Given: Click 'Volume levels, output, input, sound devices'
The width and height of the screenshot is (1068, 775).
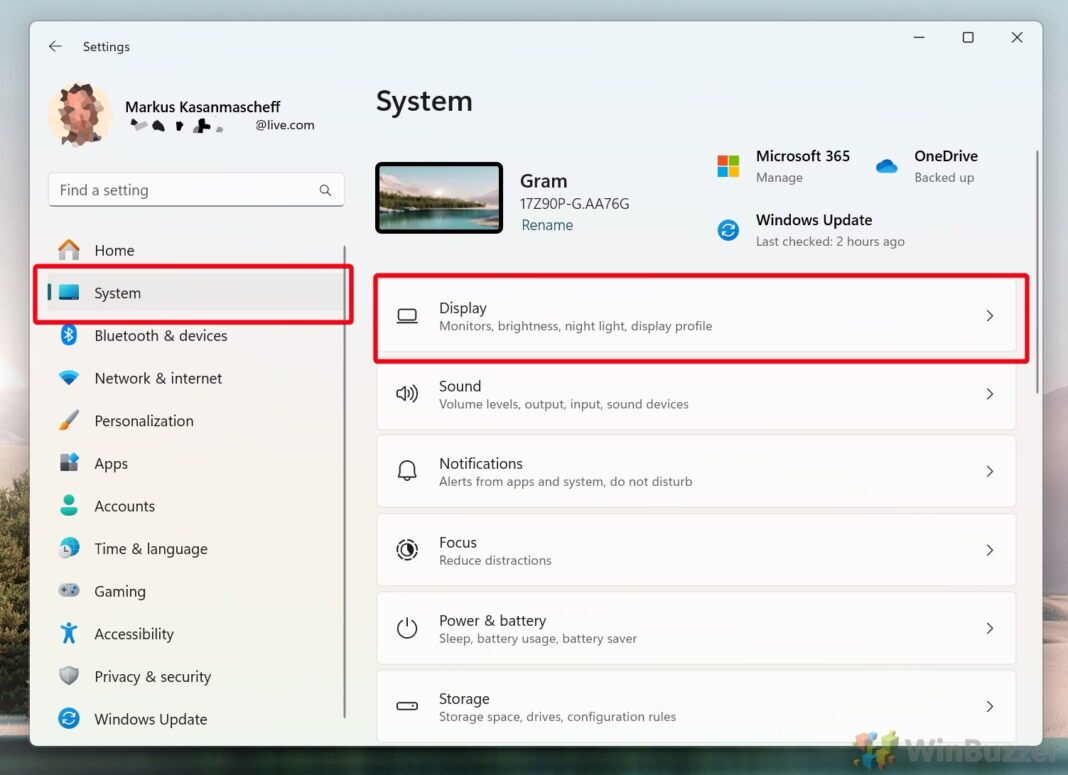Looking at the screenshot, I should click(563, 404).
